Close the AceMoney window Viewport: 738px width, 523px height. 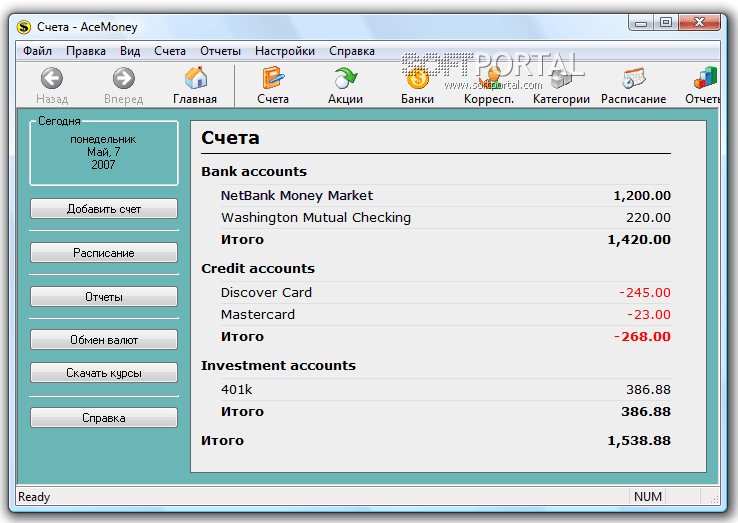pos(699,23)
